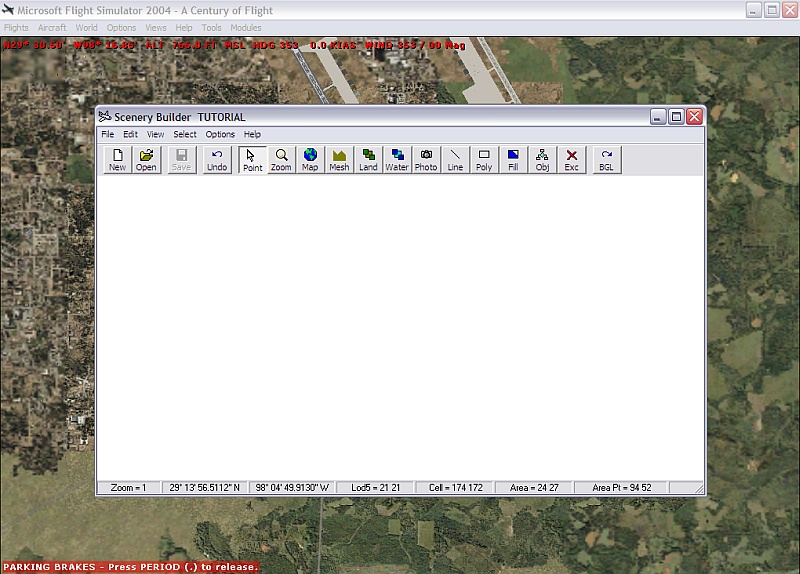Open Scenery Builder View menu

tap(156, 134)
